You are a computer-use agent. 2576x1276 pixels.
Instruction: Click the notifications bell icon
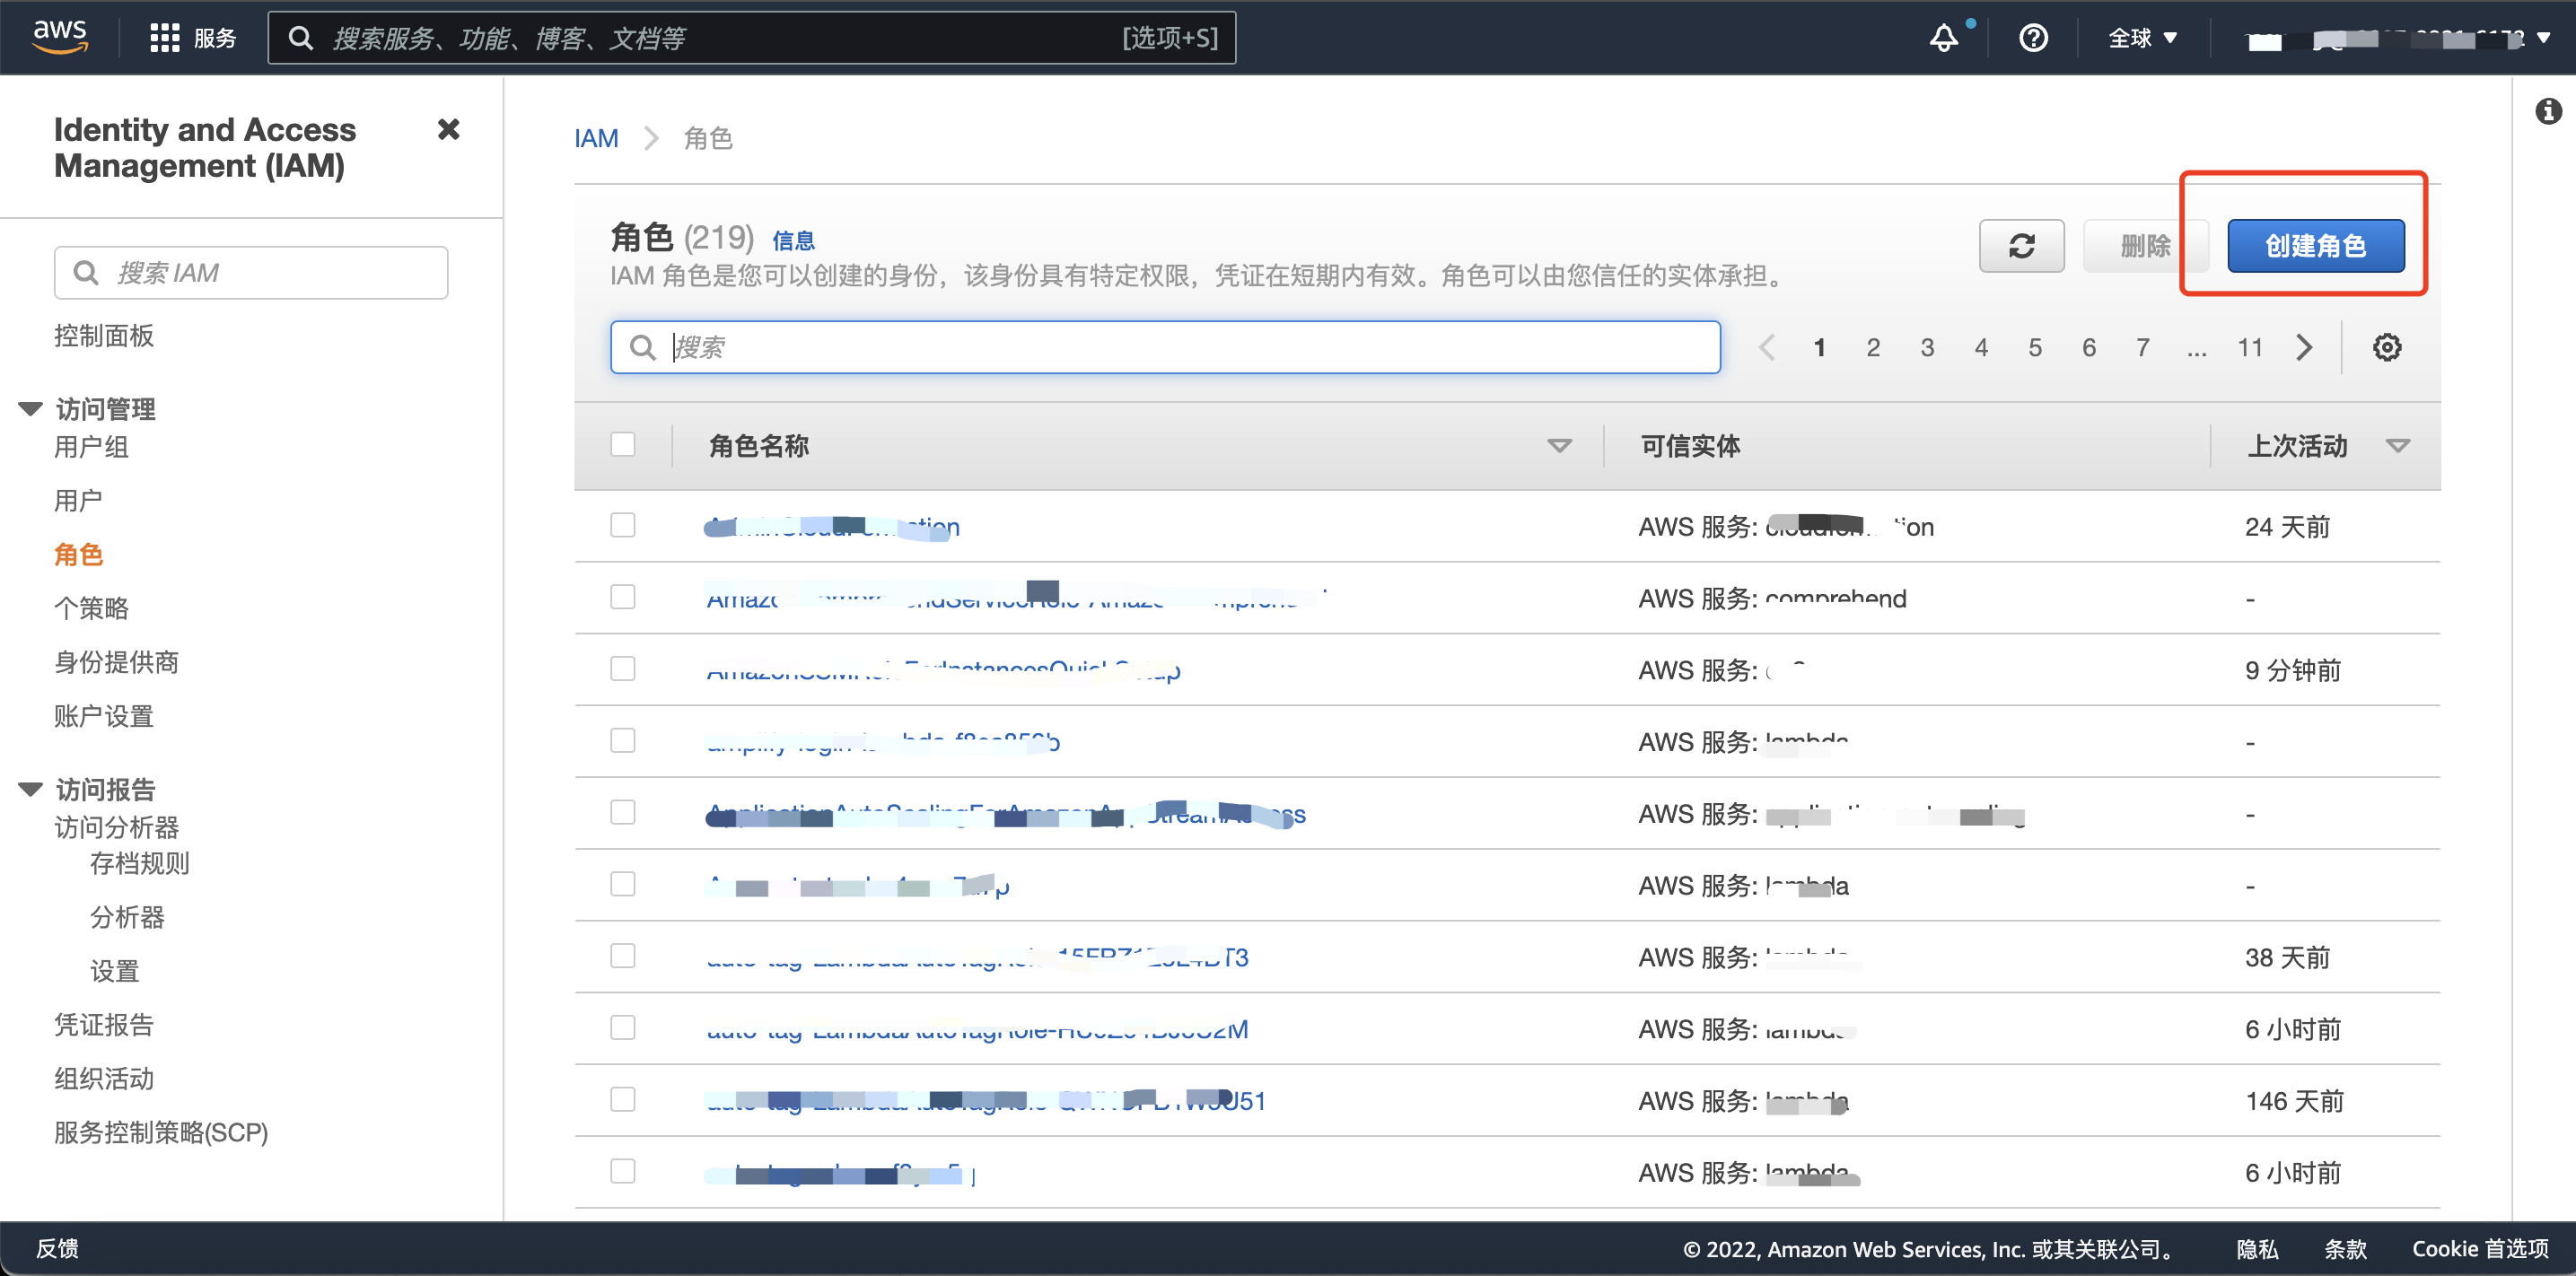click(x=1943, y=38)
